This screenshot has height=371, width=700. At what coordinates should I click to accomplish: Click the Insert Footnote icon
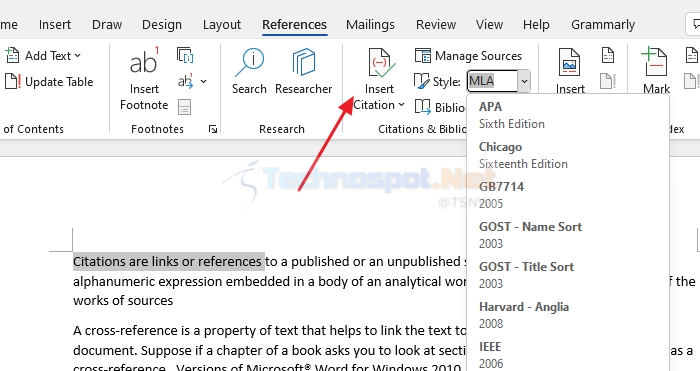144,62
